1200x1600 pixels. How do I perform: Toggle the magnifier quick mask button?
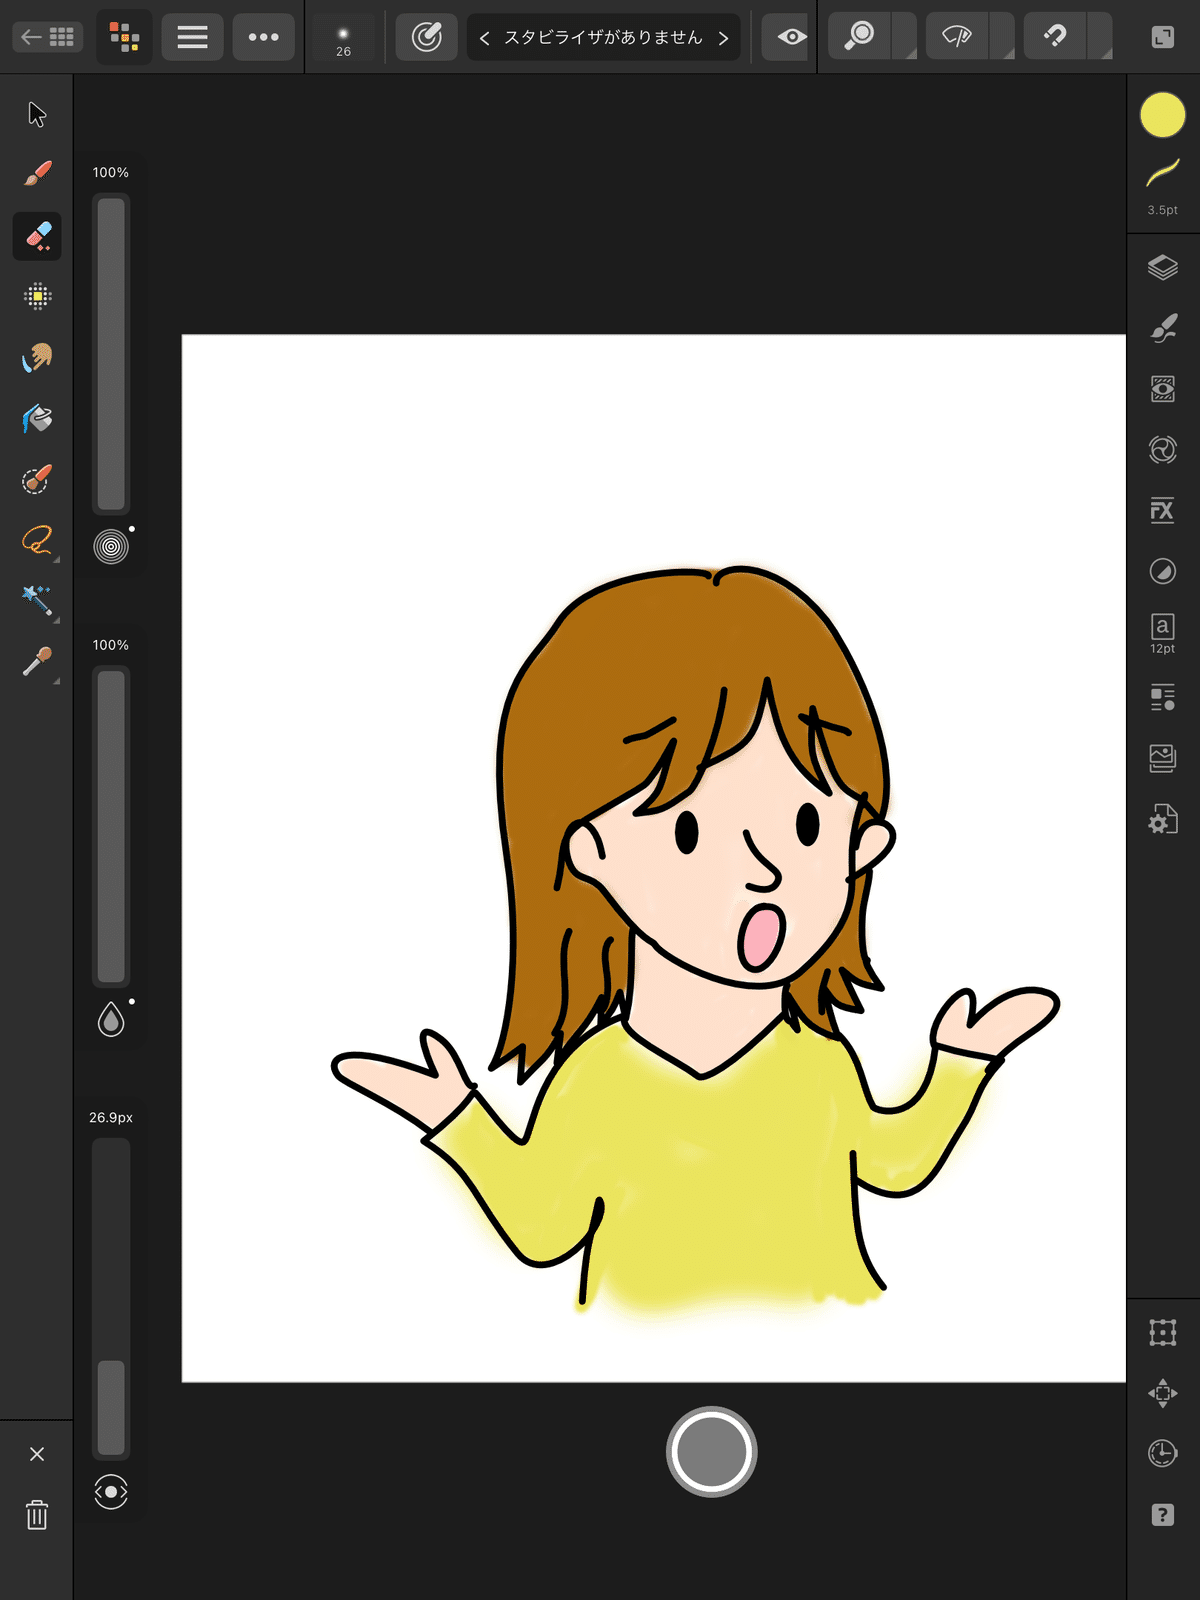click(859, 36)
